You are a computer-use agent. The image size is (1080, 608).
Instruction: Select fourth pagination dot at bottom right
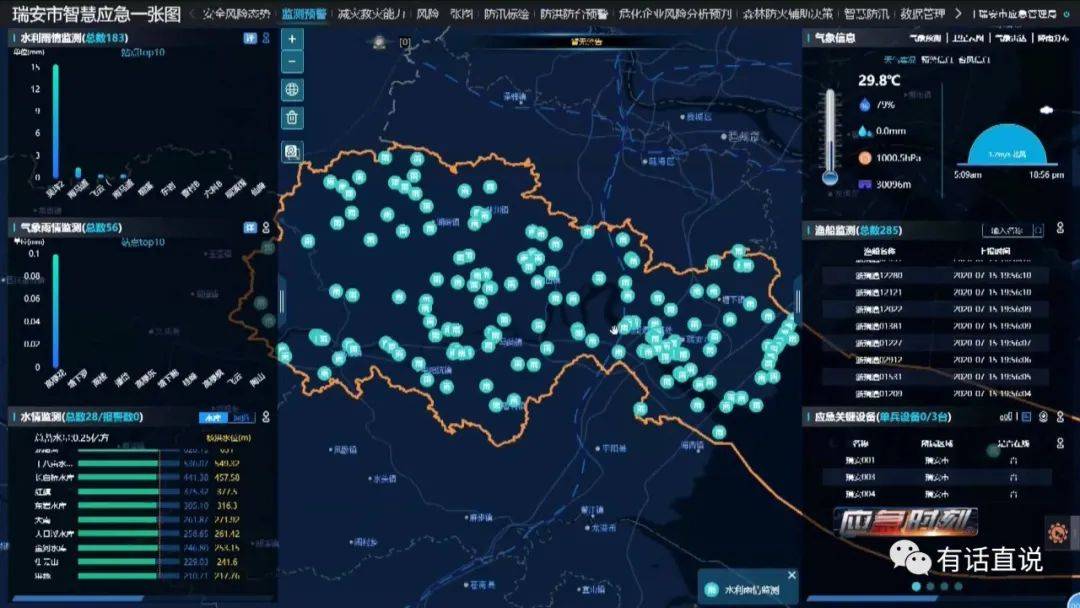(x=958, y=587)
